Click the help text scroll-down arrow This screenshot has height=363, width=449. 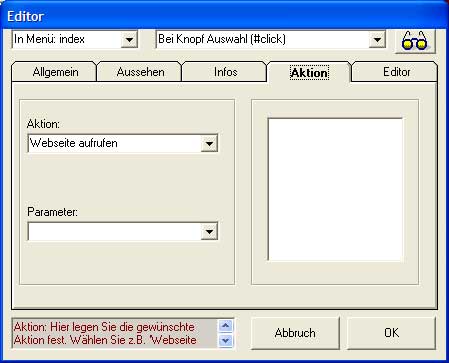pyautogui.click(x=226, y=340)
